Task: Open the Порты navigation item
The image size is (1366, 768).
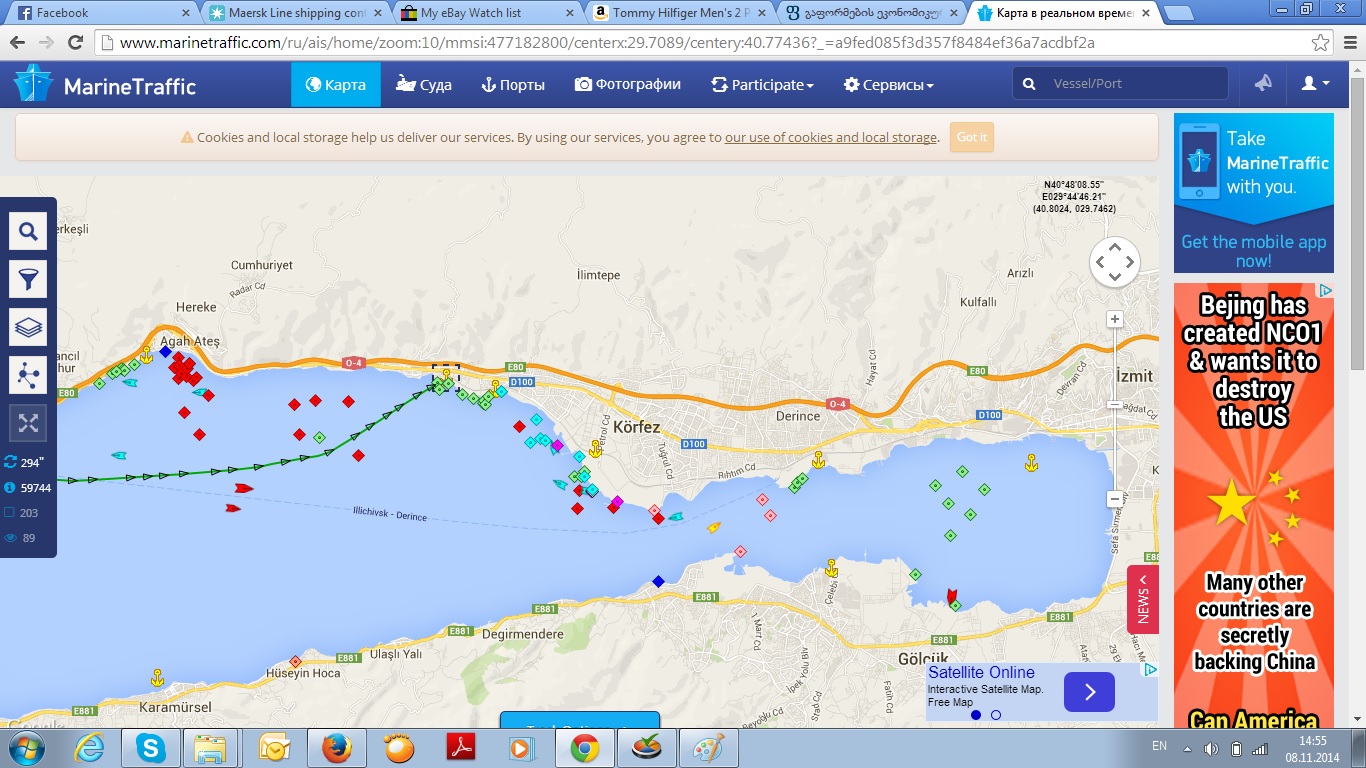Action: click(513, 85)
